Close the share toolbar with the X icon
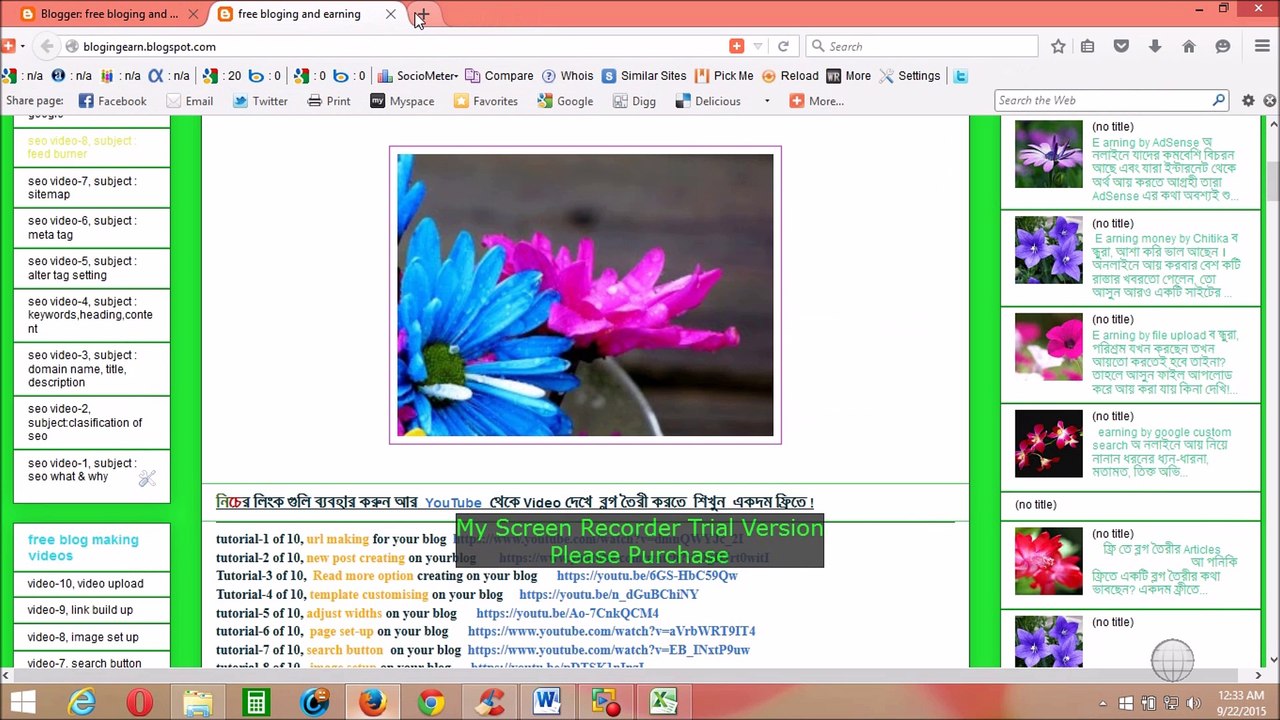The image size is (1280, 720). [1270, 101]
